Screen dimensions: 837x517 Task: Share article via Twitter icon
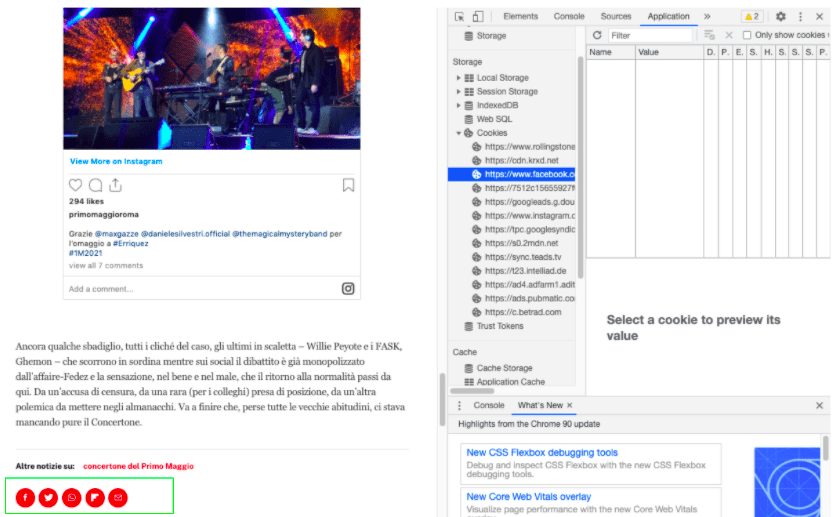pyautogui.click(x=48, y=497)
